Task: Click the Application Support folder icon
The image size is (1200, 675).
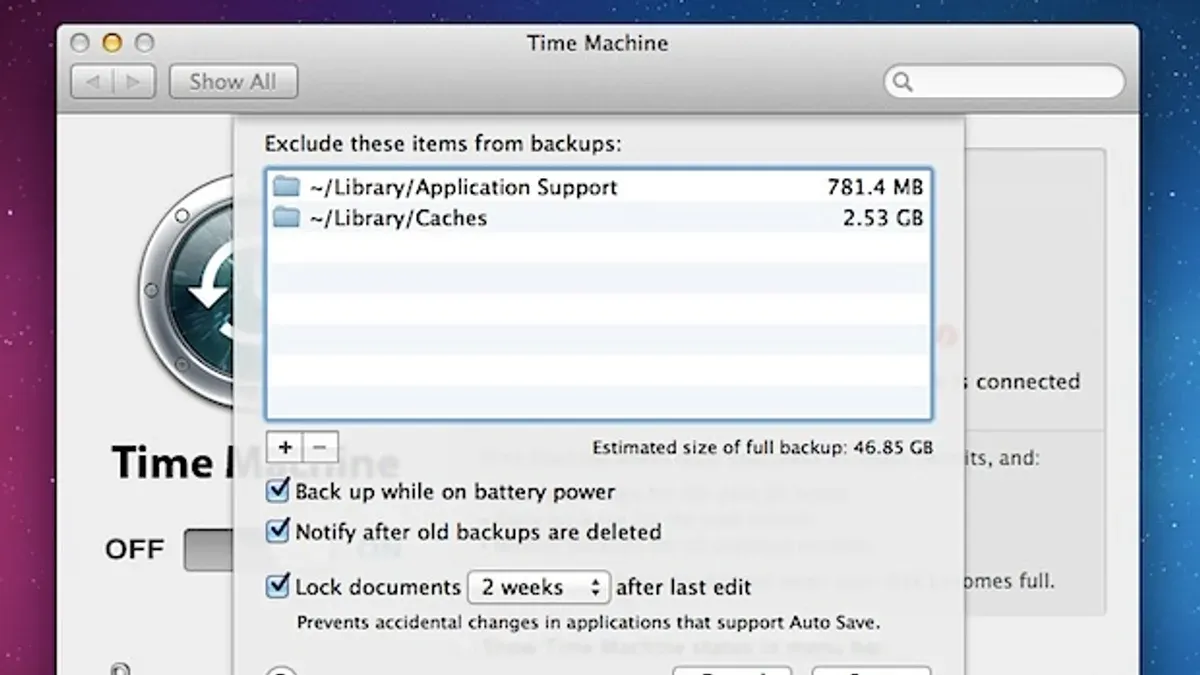Action: click(x=287, y=187)
